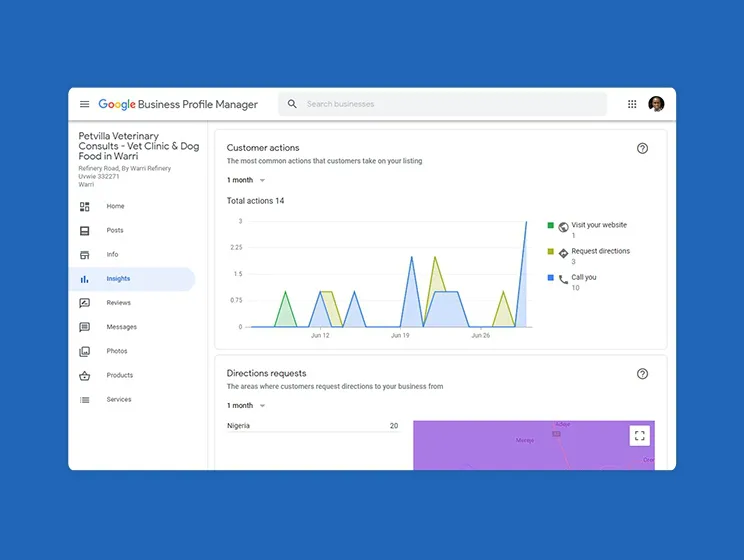Open the account profile avatar
This screenshot has height=560, width=744.
[656, 104]
